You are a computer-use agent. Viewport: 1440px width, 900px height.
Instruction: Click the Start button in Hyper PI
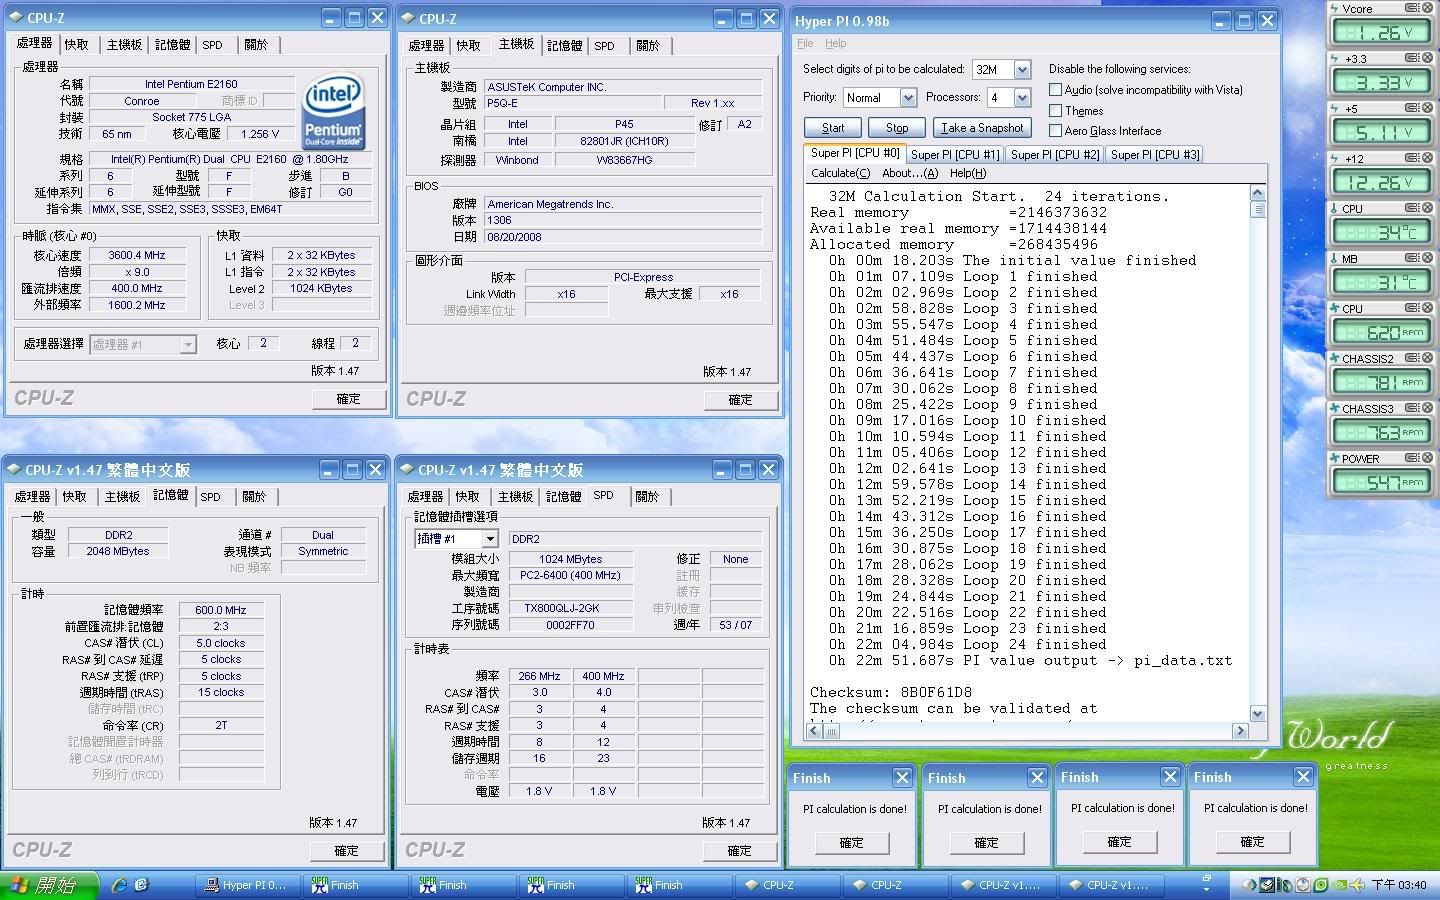tap(833, 128)
